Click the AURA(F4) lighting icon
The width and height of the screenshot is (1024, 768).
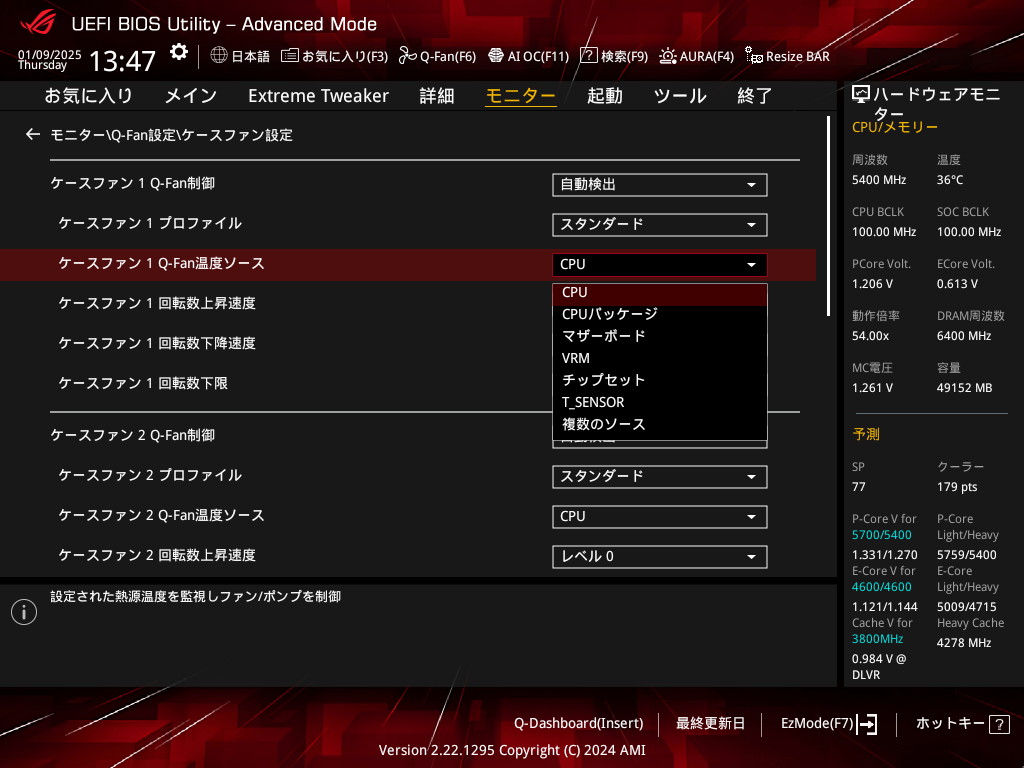click(667, 56)
